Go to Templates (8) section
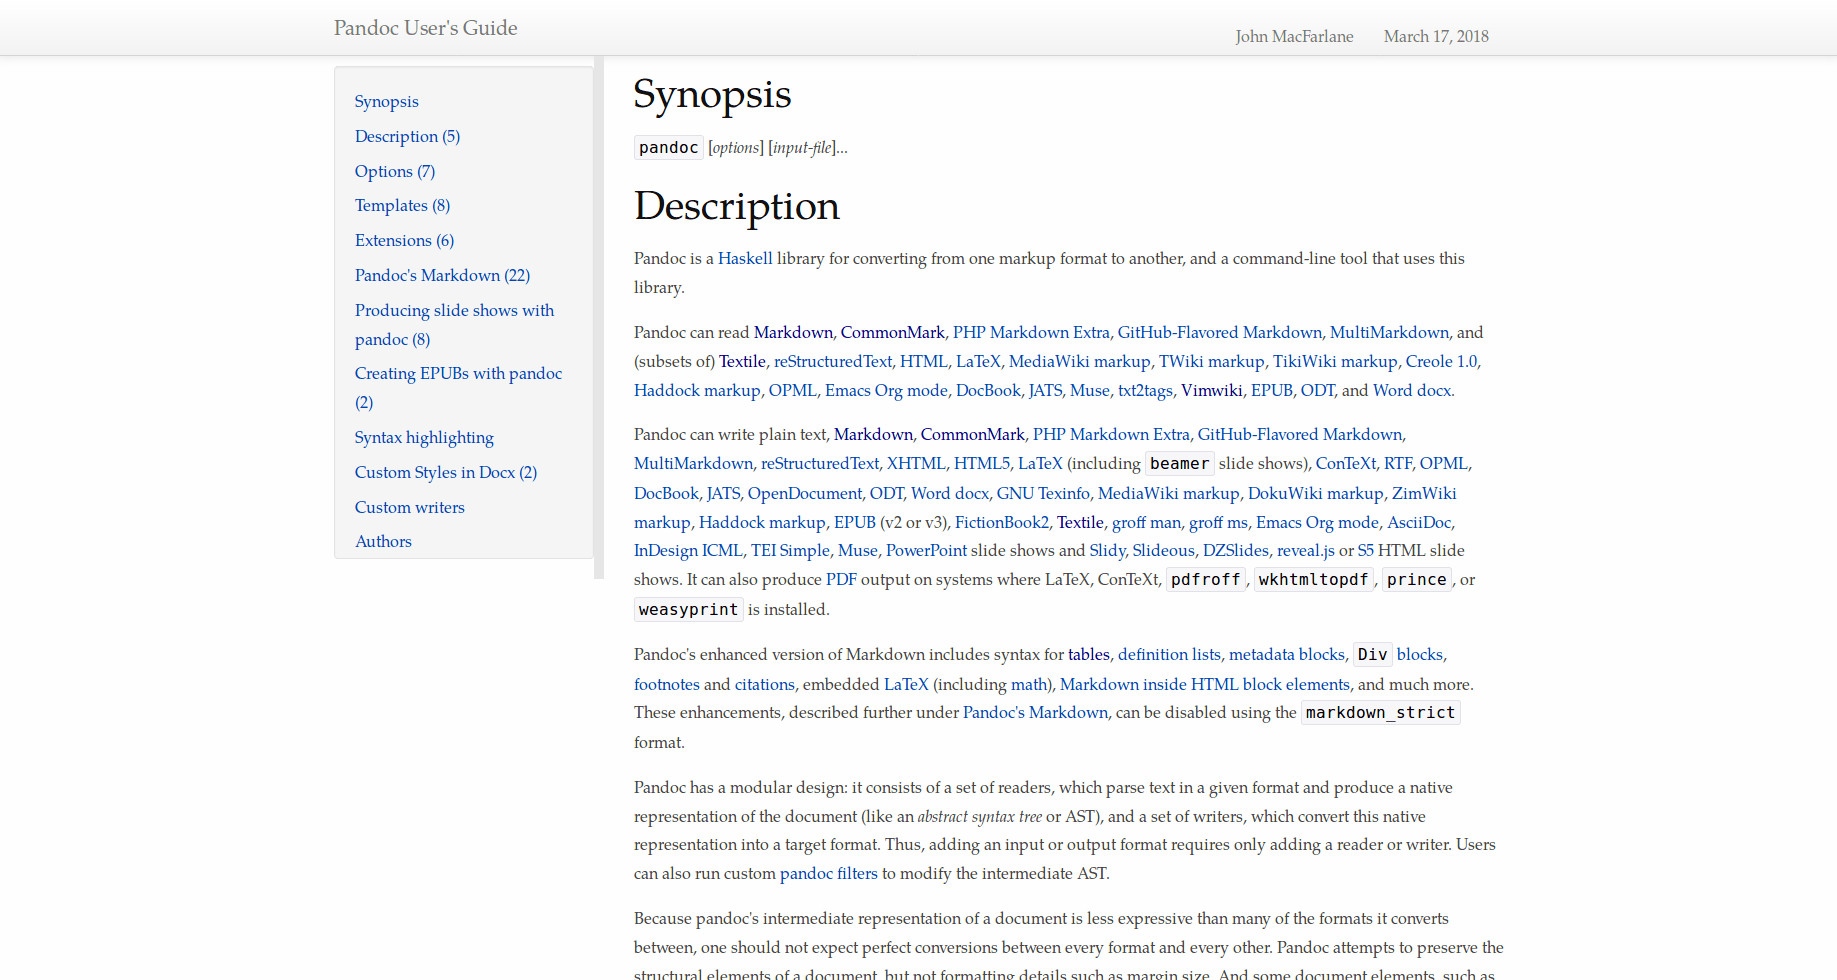 (402, 205)
